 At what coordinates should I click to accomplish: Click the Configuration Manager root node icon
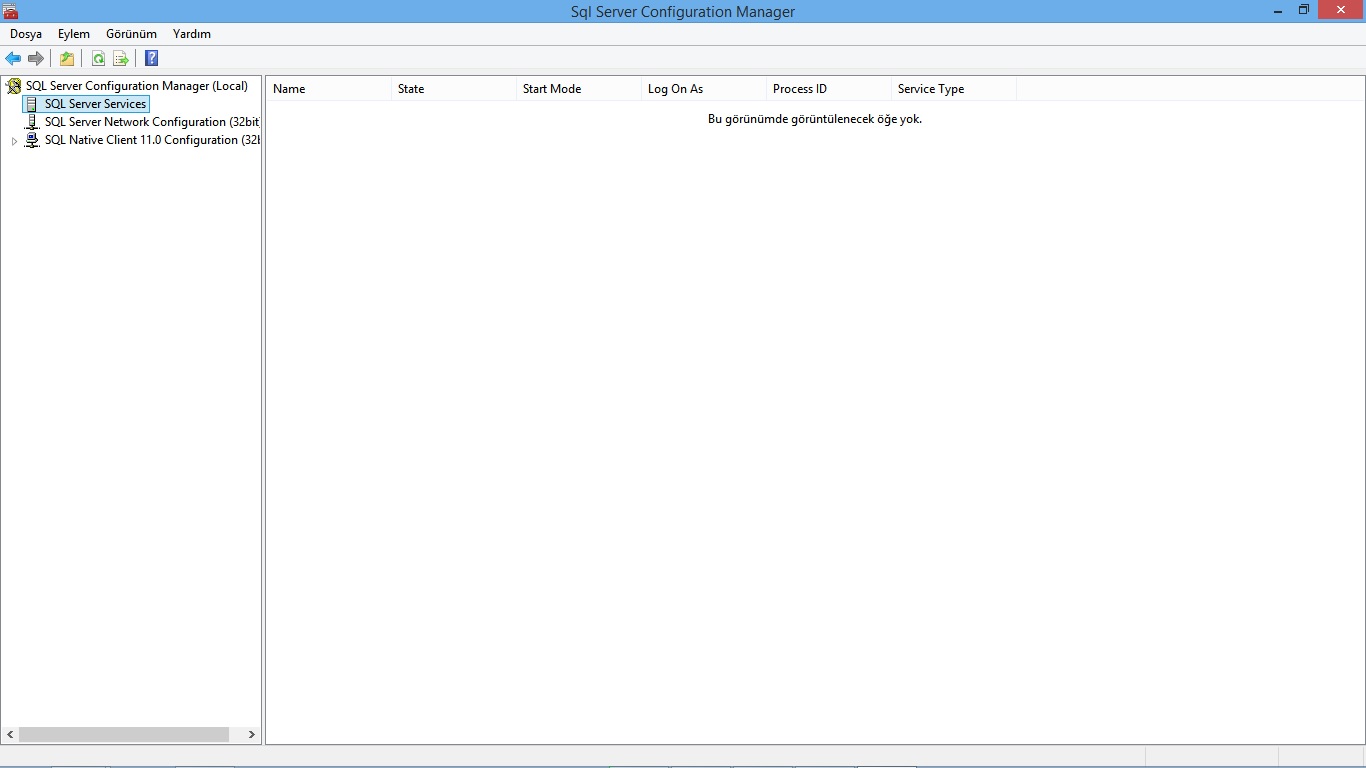(x=14, y=86)
